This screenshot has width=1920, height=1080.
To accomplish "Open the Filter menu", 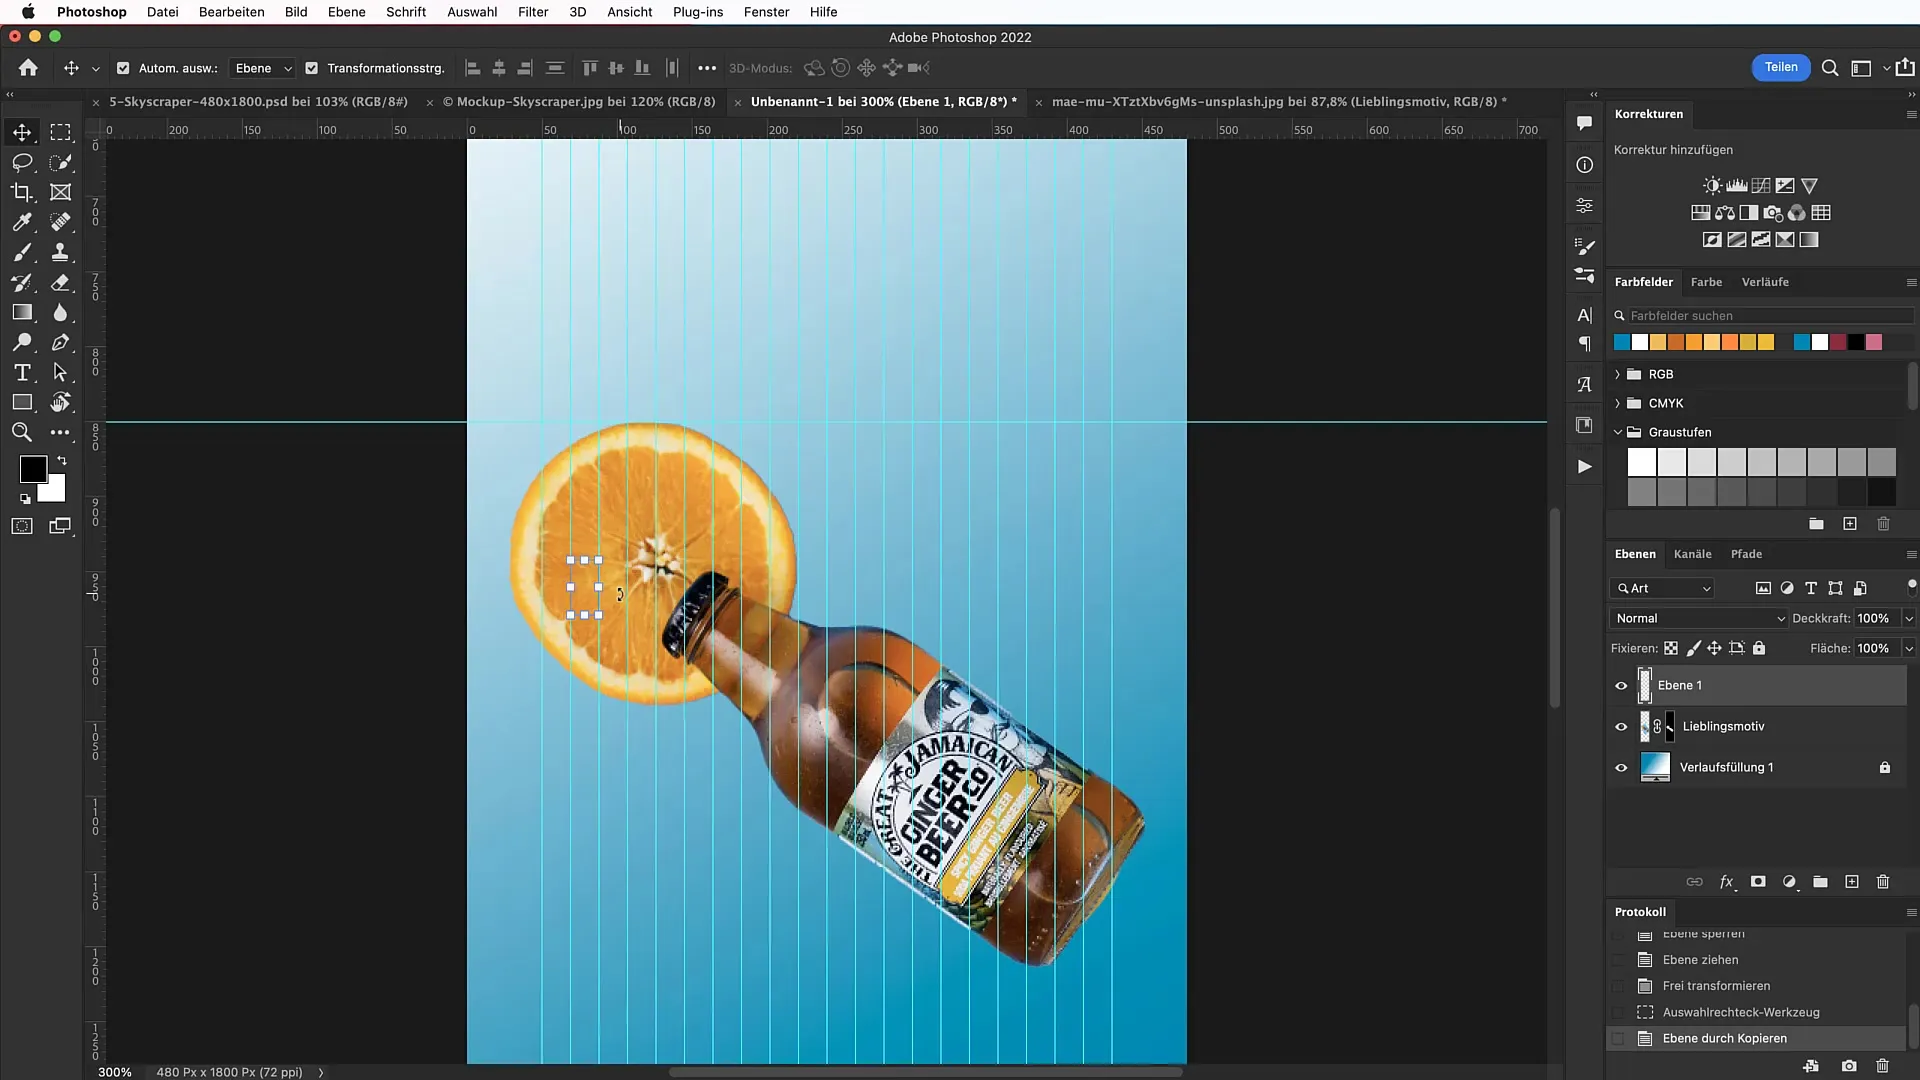I will (533, 12).
